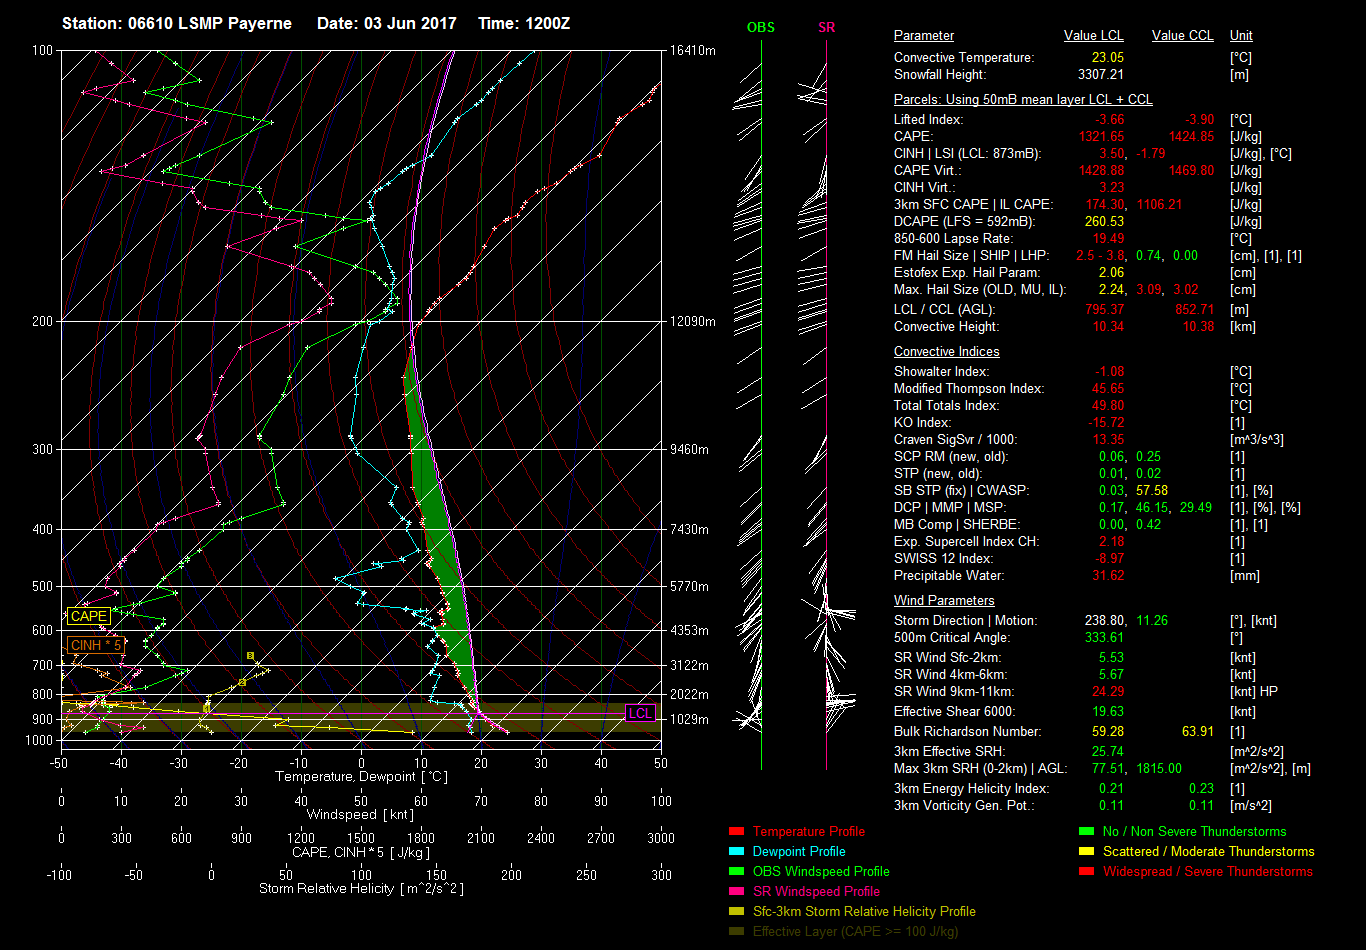
Task: Click the Sfc-3km Storm Relative Helicity legend square
Action: (x=737, y=911)
